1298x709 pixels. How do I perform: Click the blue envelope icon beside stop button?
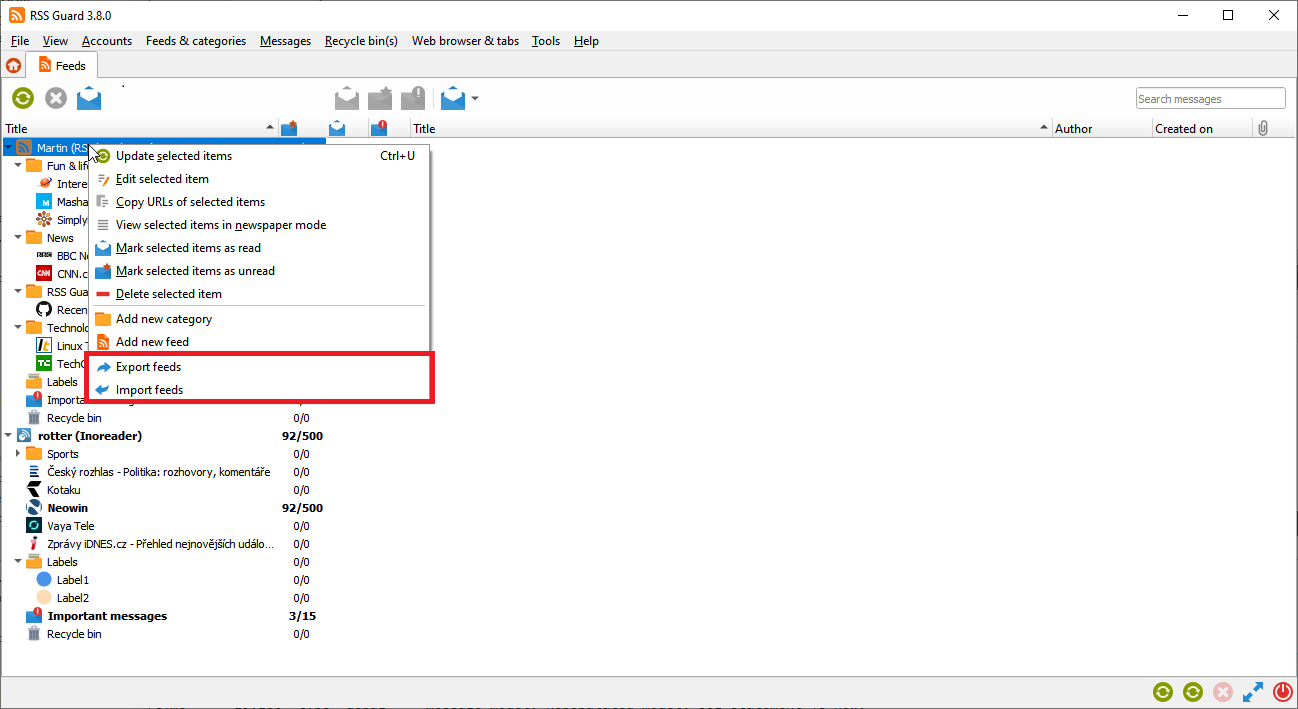[x=89, y=98]
